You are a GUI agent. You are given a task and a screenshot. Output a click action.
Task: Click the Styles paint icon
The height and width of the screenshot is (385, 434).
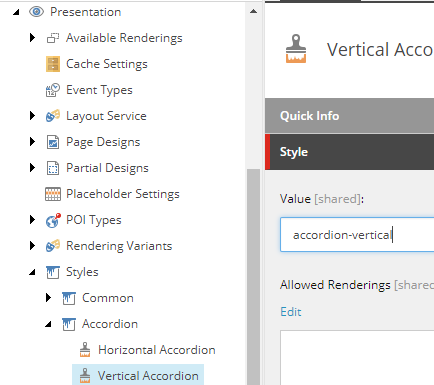click(53, 272)
